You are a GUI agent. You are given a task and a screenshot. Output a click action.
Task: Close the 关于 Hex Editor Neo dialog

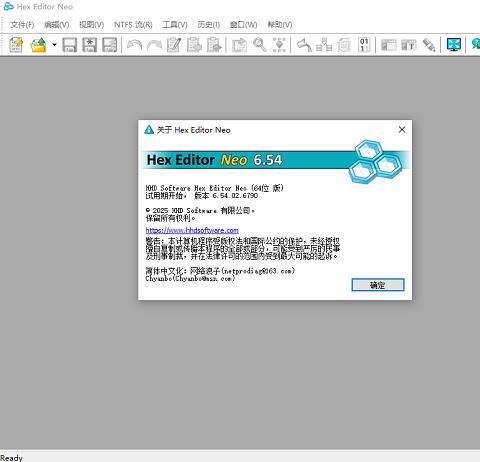402,130
